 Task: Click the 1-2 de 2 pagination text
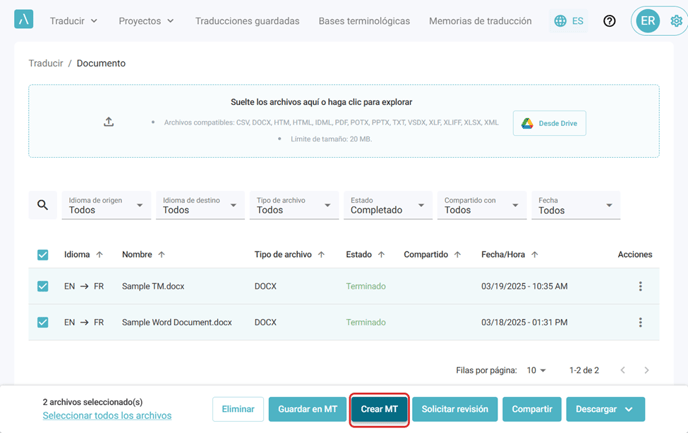[x=584, y=370]
